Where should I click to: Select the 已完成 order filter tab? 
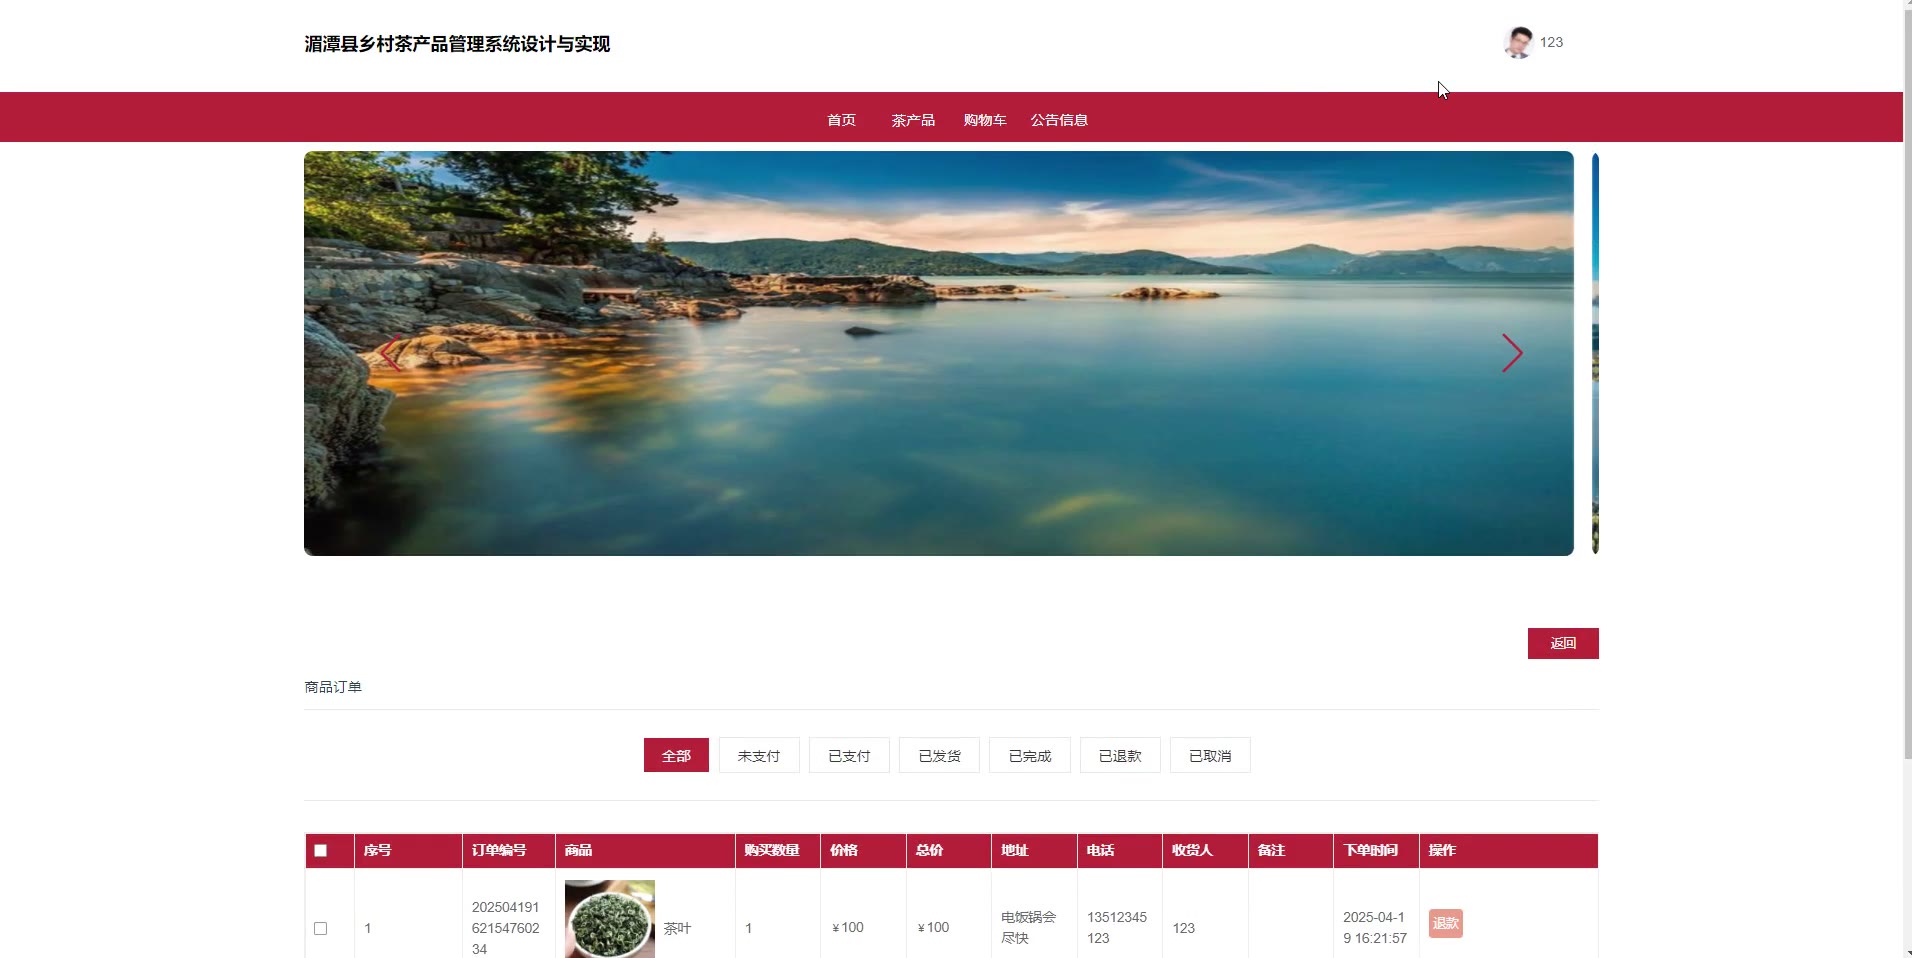tap(1030, 755)
